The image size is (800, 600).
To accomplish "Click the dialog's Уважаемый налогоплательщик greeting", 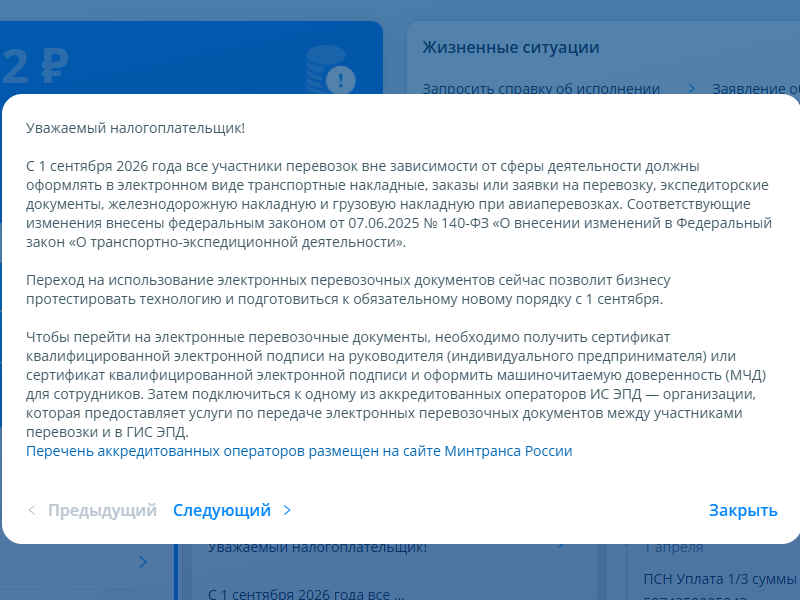I will point(135,129).
